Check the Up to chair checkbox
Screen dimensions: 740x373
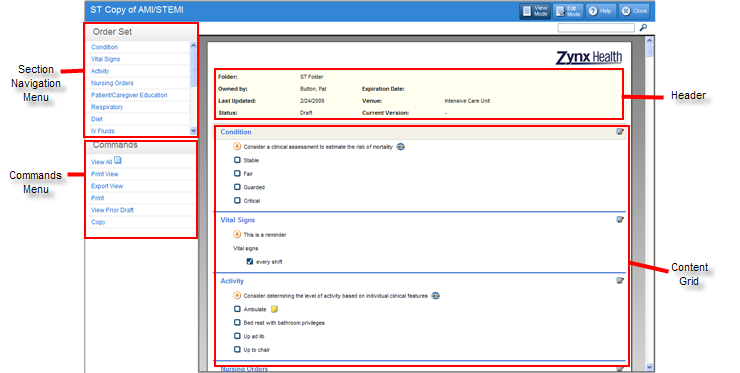237,349
